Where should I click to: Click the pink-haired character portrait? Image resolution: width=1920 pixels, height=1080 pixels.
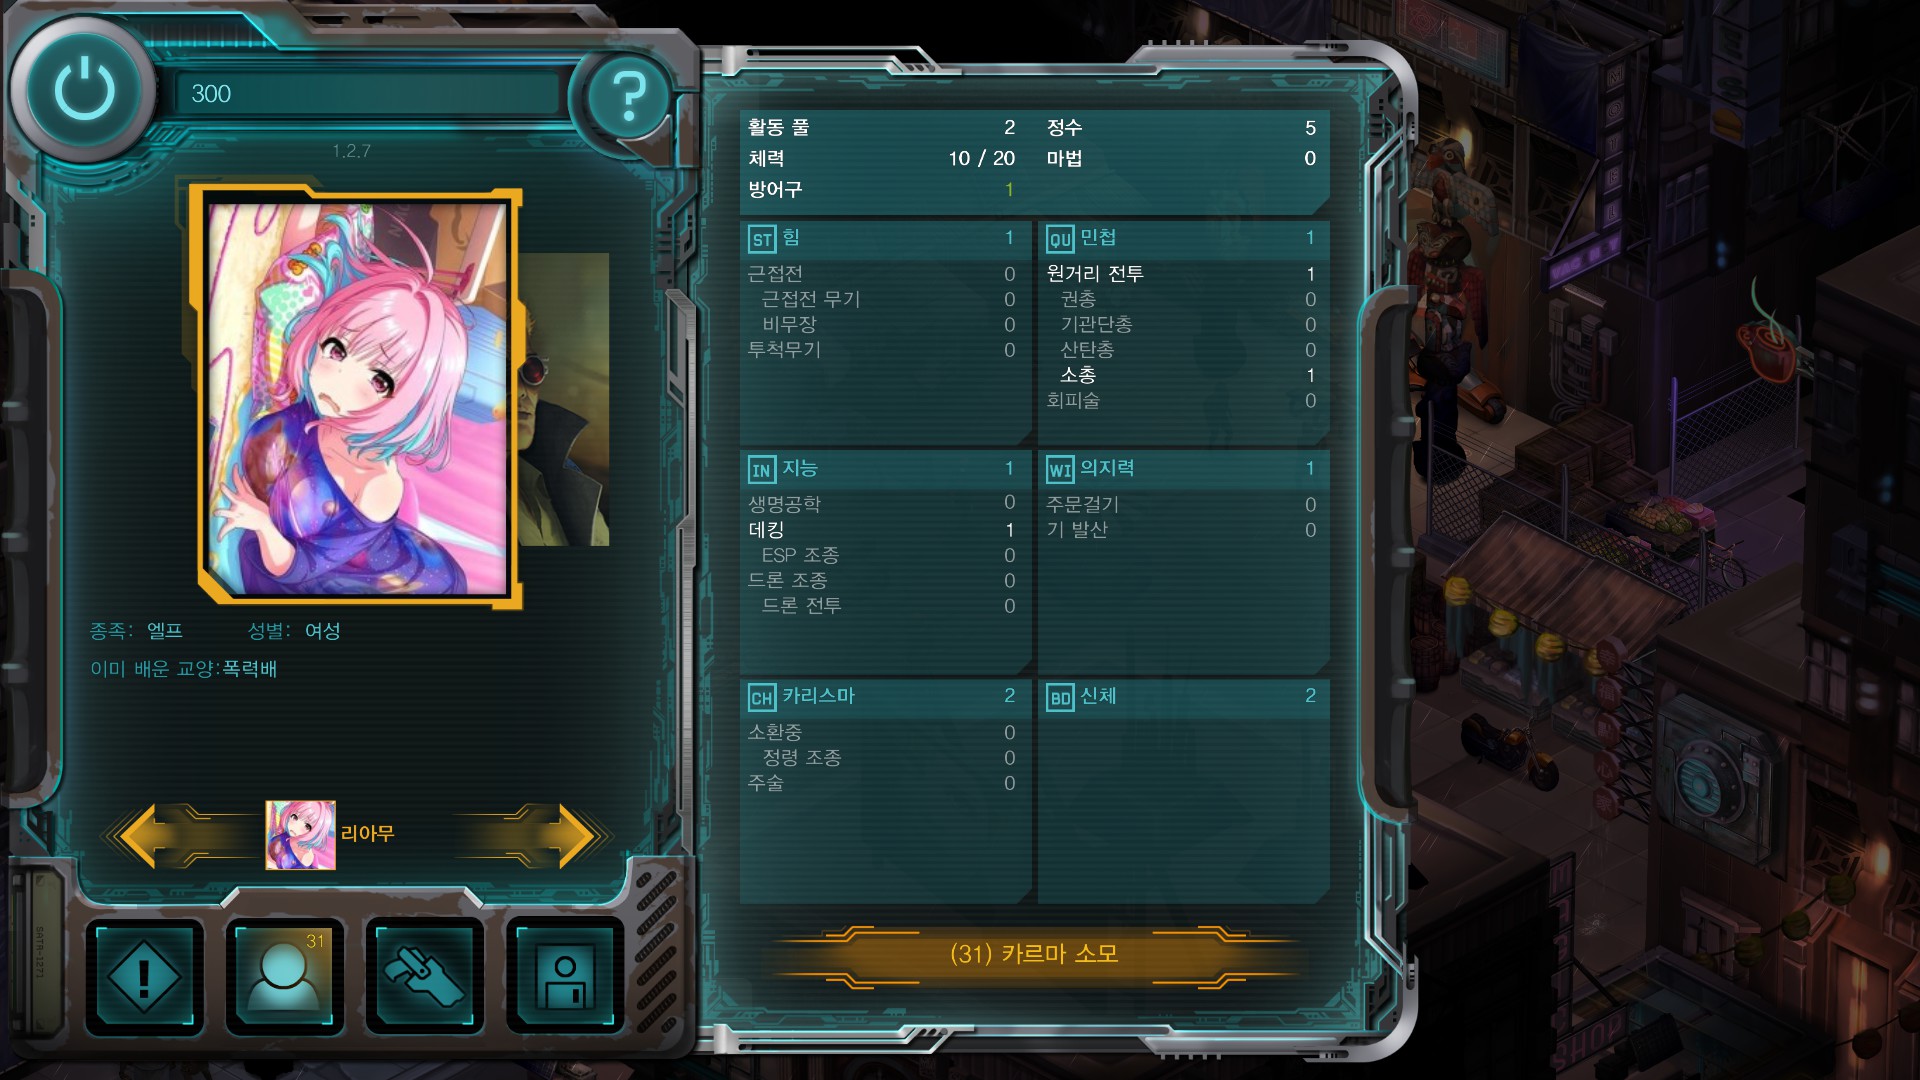(x=359, y=399)
